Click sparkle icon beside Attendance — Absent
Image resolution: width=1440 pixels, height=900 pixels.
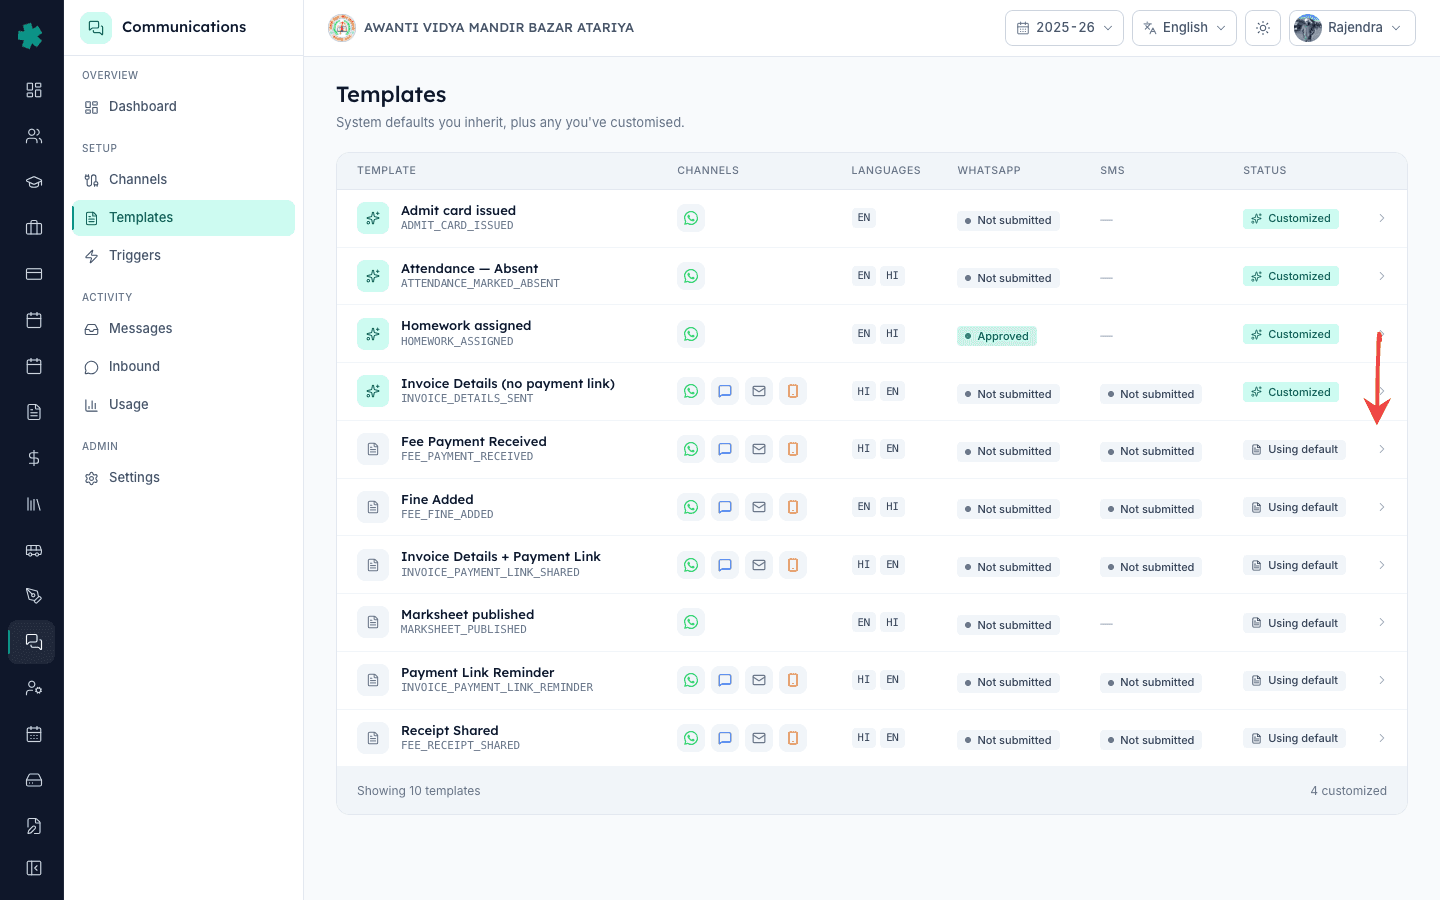373,276
